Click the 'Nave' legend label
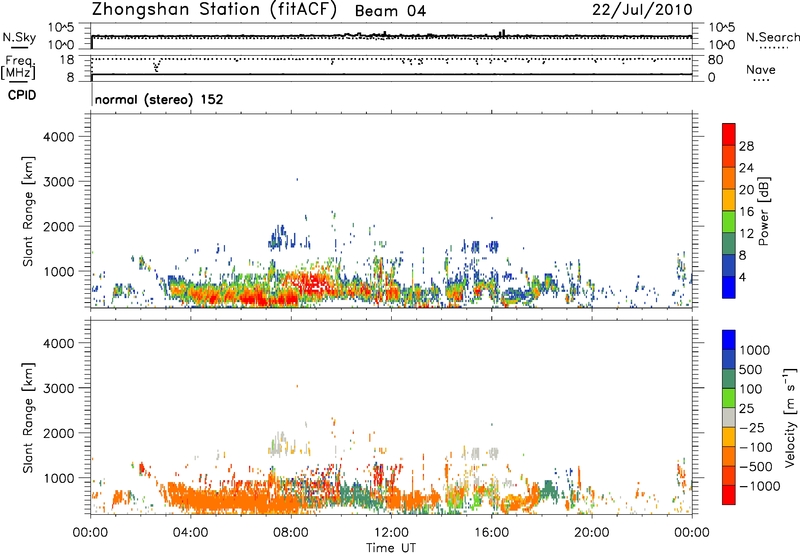This screenshot has width=800, height=554. tap(761, 70)
